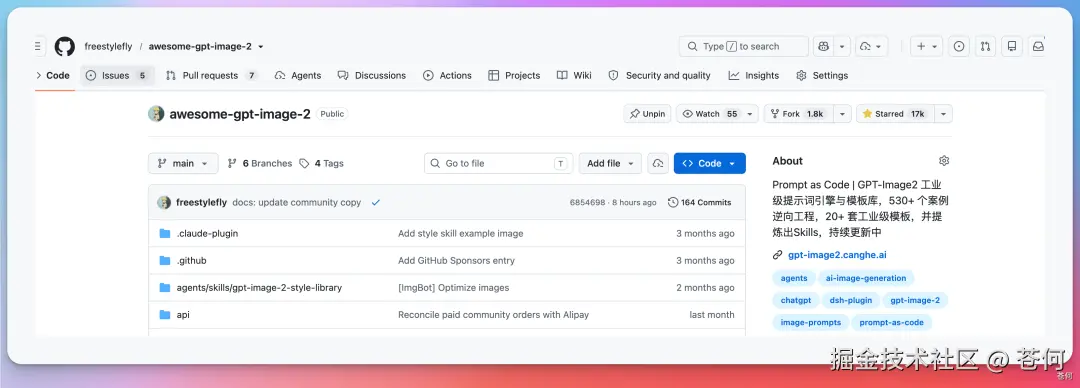The width and height of the screenshot is (1080, 388).
Task: Open agents/skills/gpt-image-2-style-library folder
Action: tap(259, 287)
